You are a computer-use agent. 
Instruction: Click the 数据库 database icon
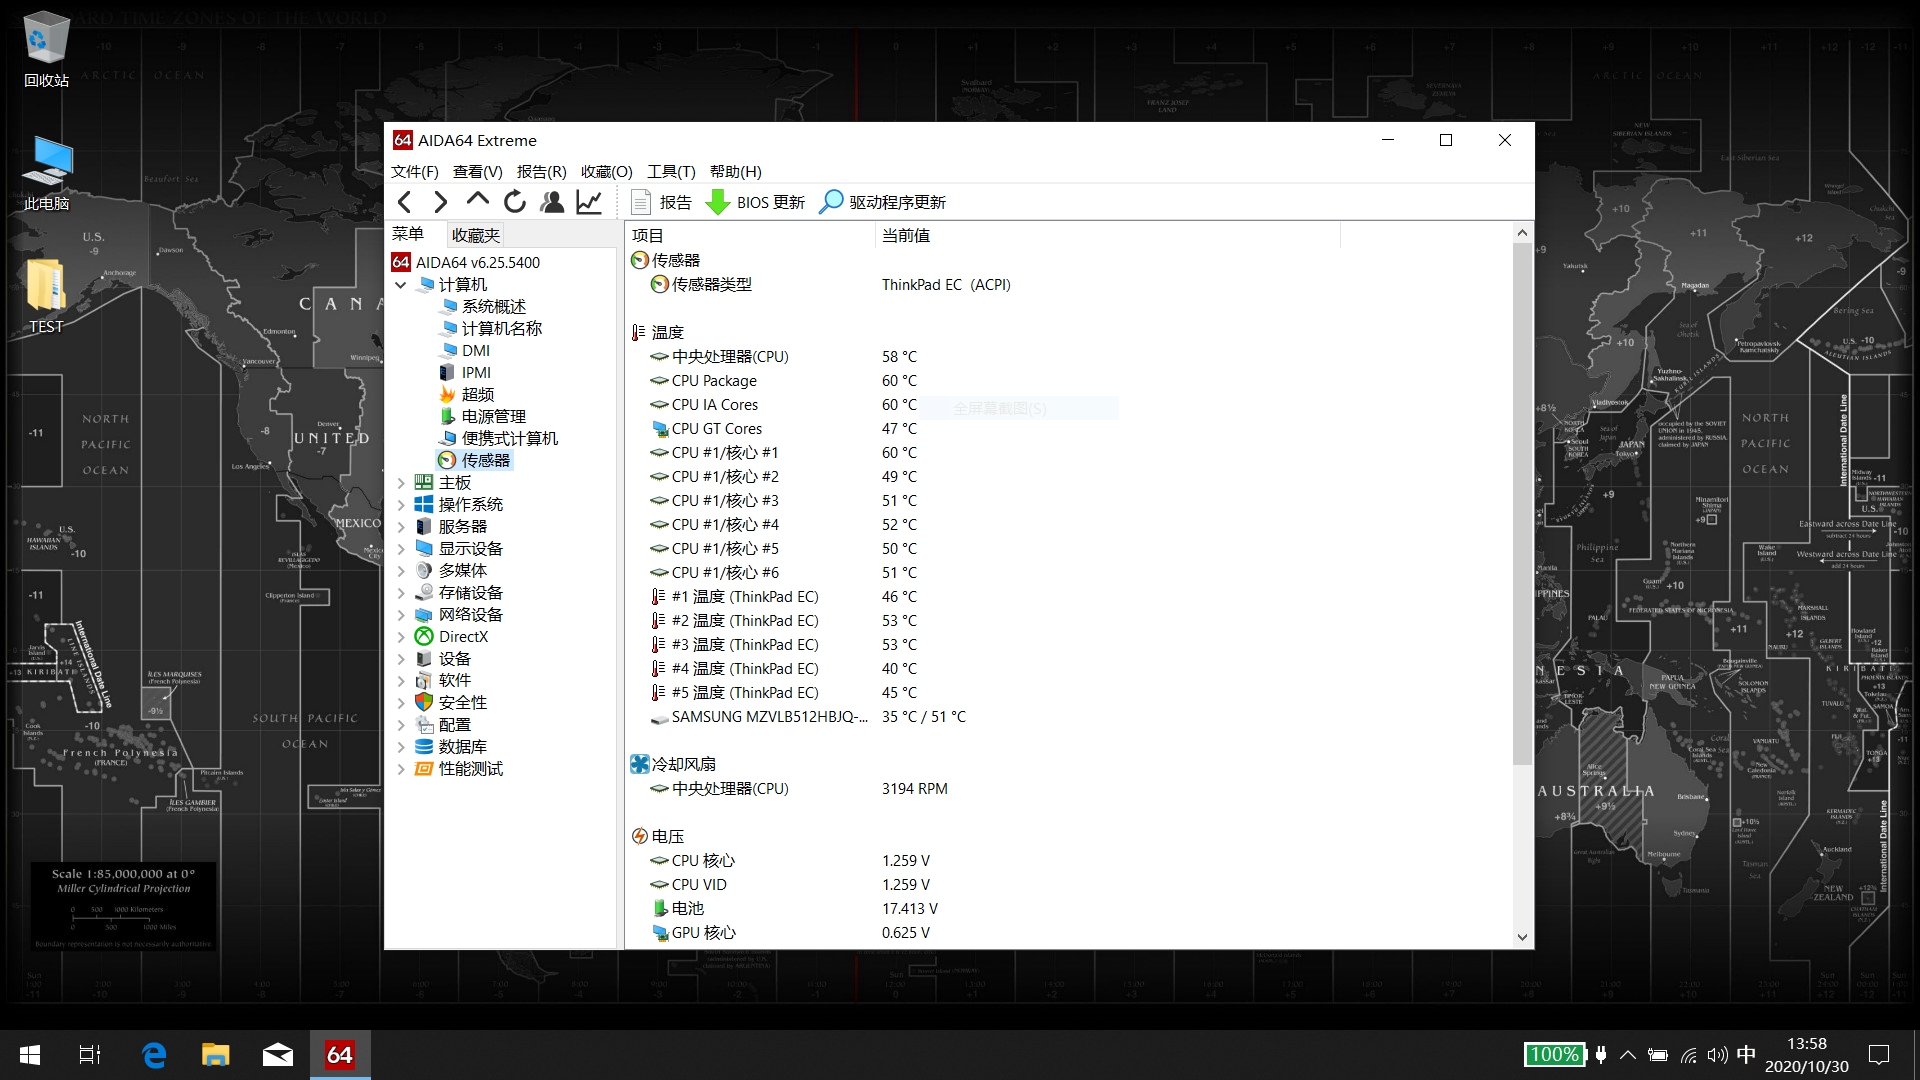pos(424,747)
